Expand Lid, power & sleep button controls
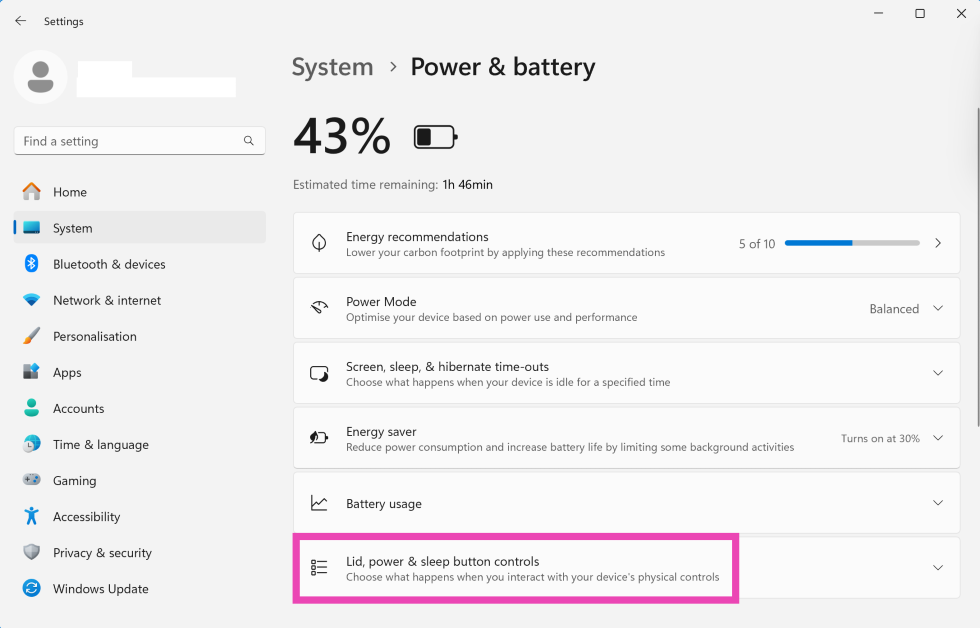The image size is (980, 628). 937,568
